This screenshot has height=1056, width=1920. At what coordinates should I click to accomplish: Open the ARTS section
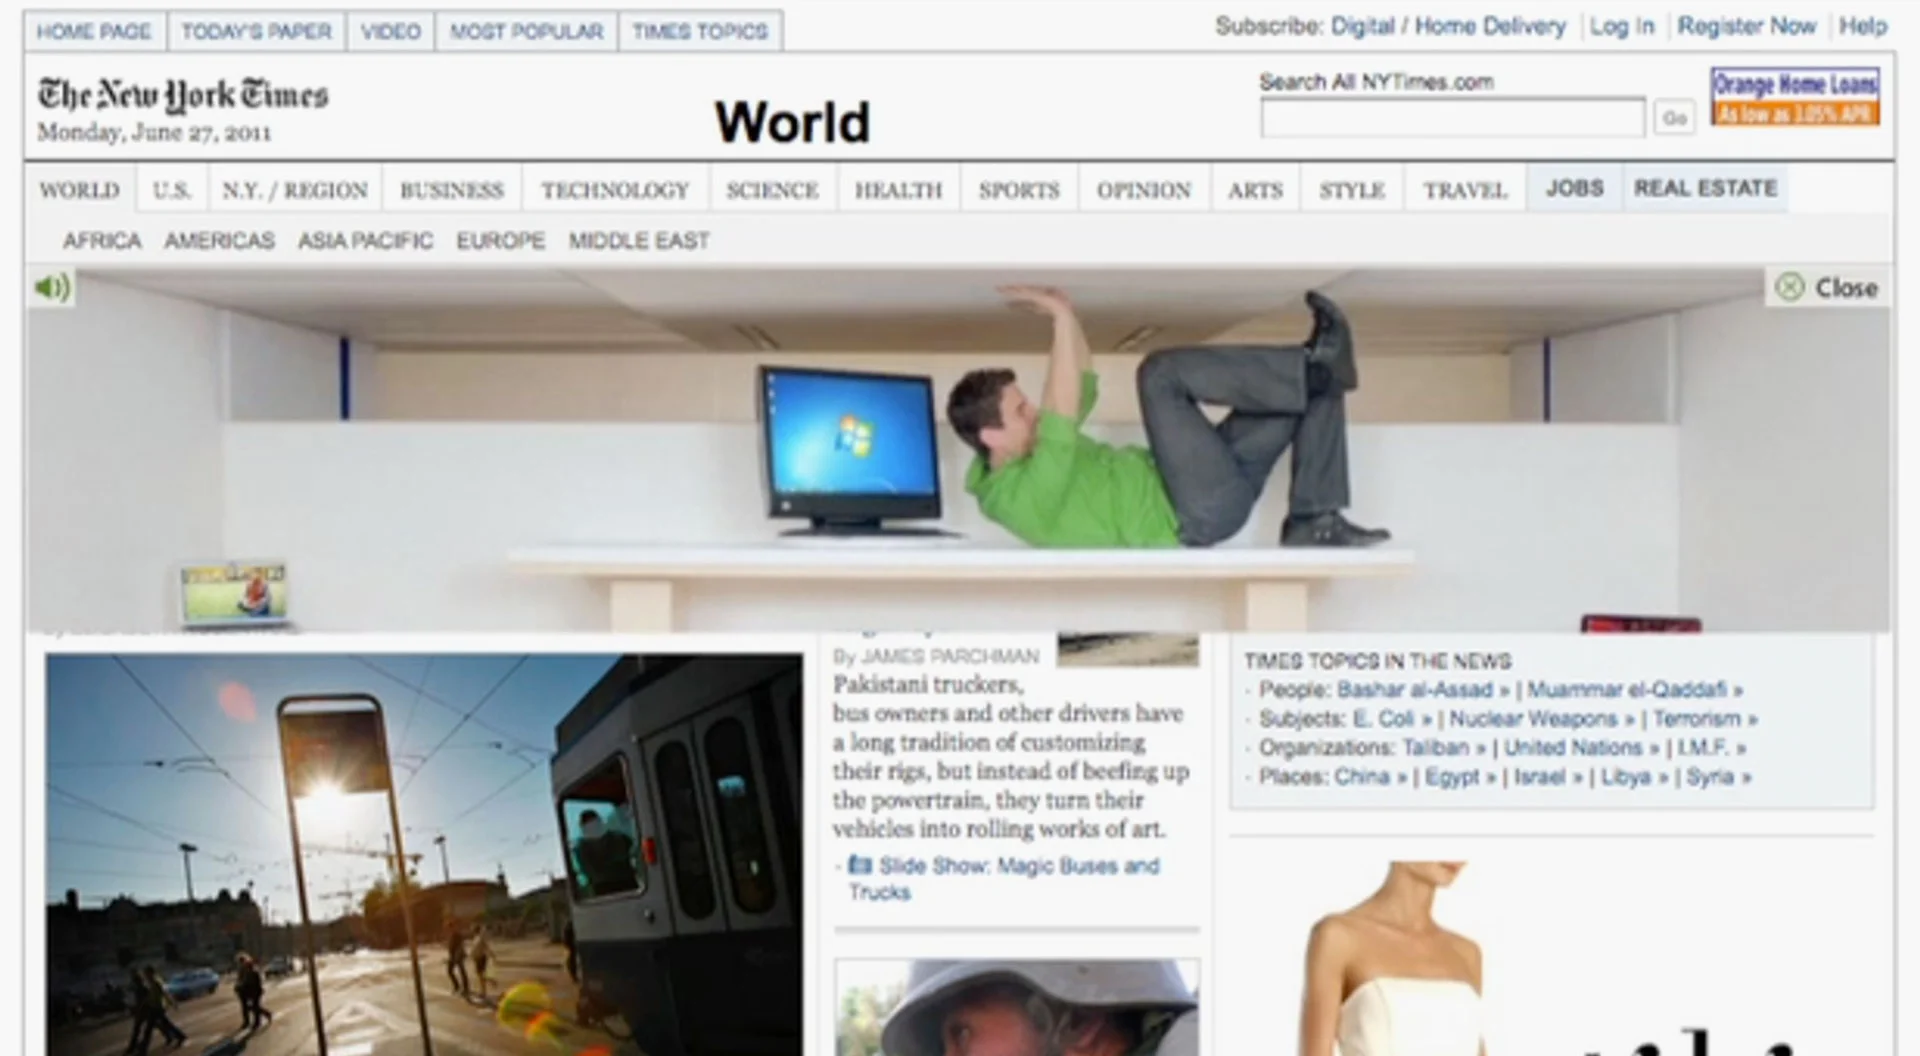[1255, 190]
